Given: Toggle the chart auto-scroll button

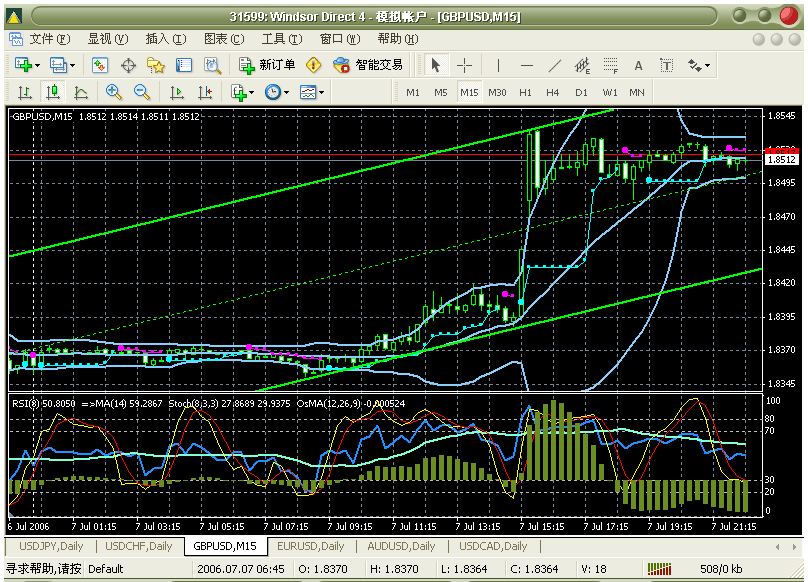Looking at the screenshot, I should coord(177,92).
